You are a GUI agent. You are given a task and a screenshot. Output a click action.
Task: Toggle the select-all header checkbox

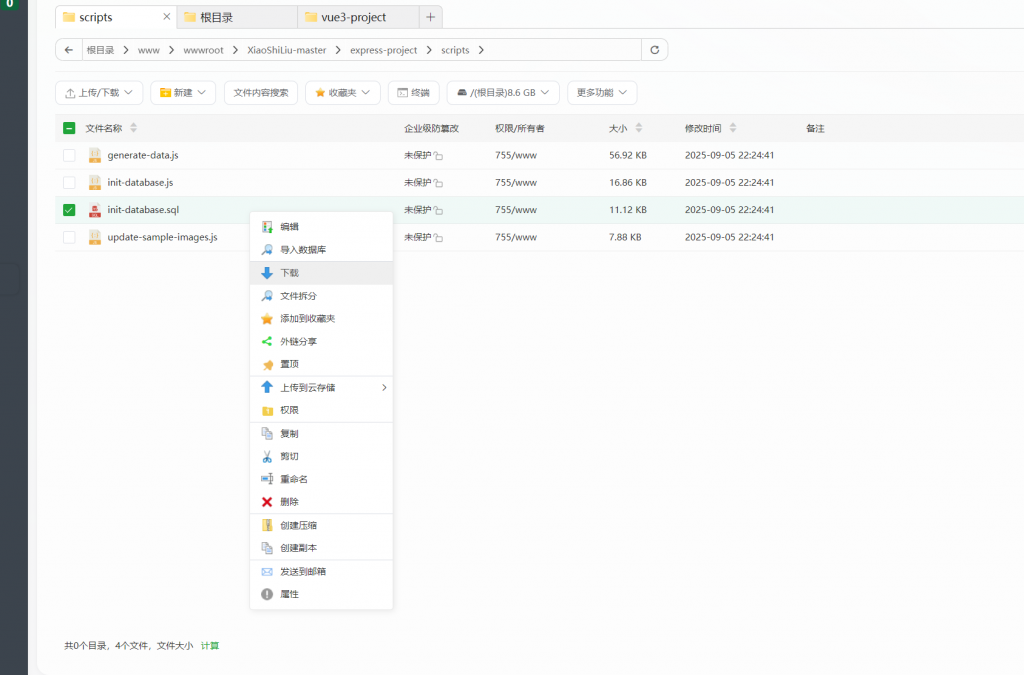69,128
